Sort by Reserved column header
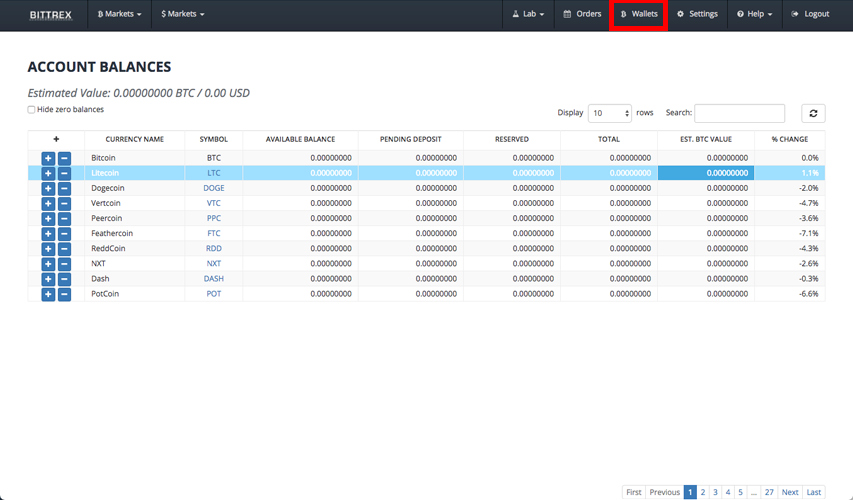 512,140
